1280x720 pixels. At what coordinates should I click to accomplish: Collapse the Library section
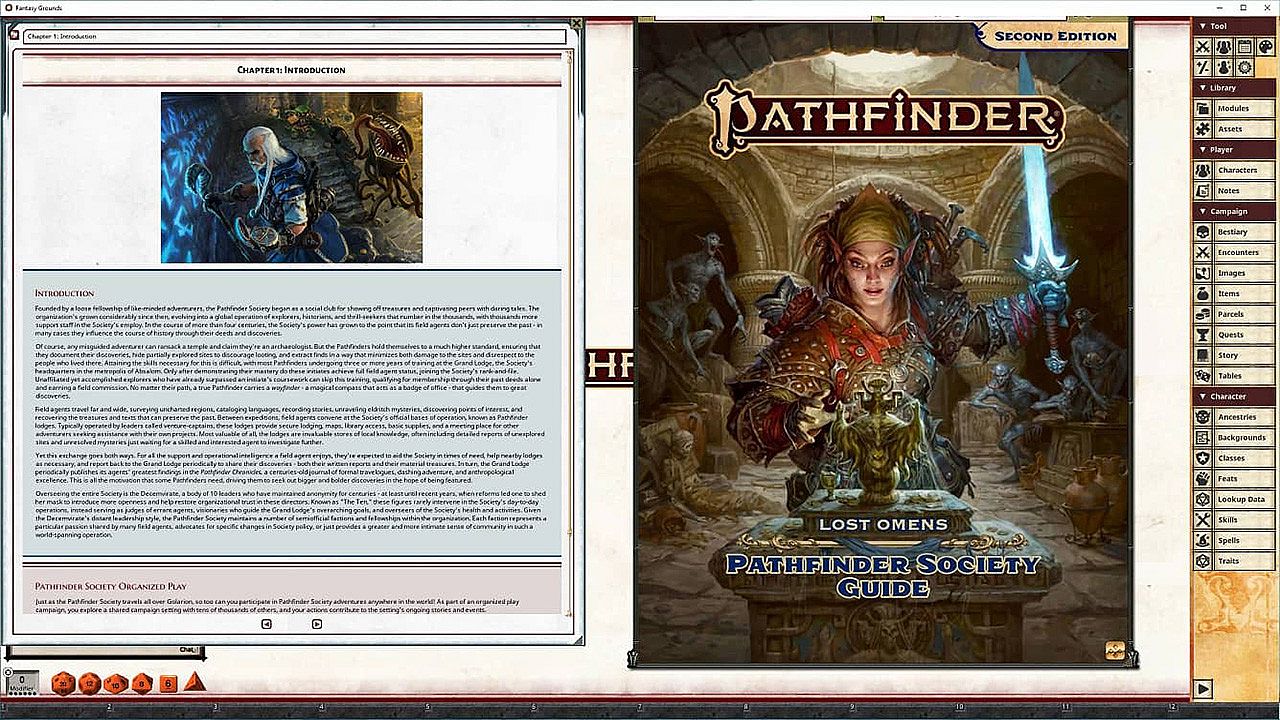(x=1235, y=88)
